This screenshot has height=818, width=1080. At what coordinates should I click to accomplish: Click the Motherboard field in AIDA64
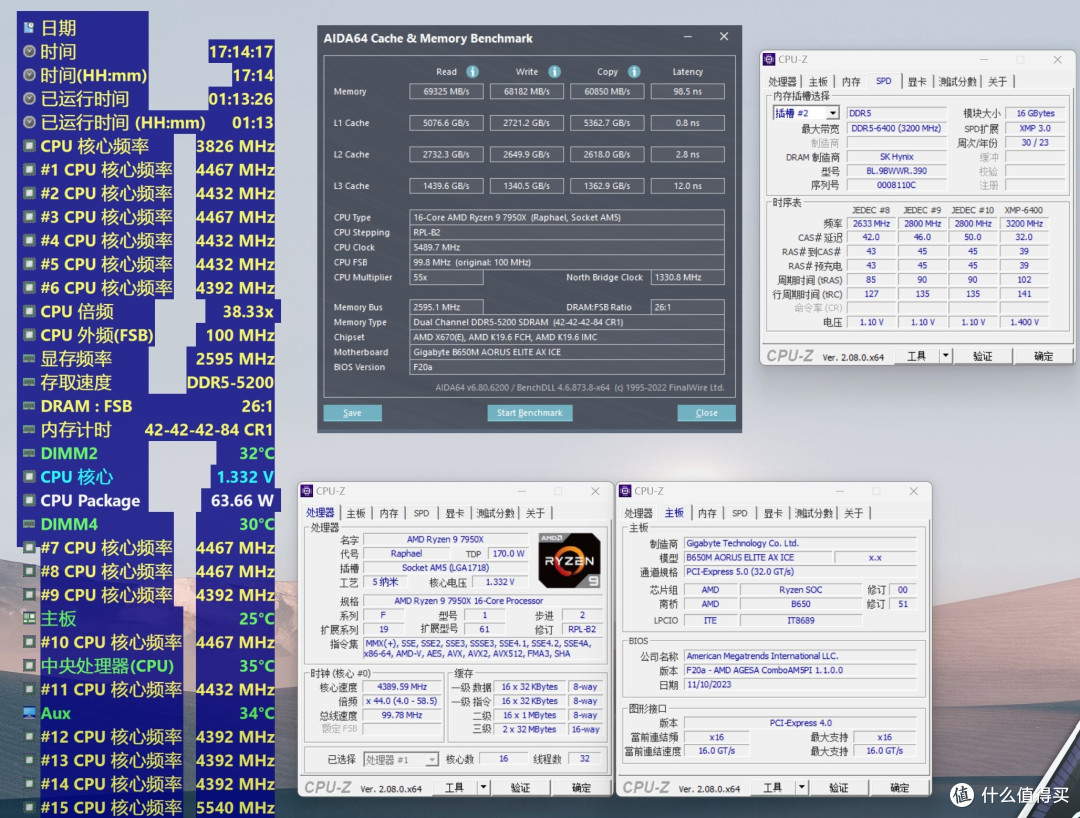pos(566,352)
